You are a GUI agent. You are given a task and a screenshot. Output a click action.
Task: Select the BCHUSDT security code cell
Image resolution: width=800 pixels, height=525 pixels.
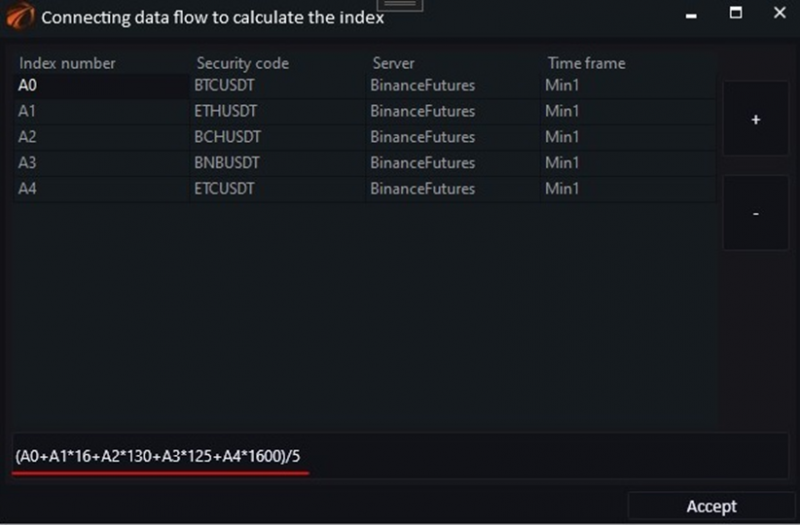pyautogui.click(x=277, y=137)
